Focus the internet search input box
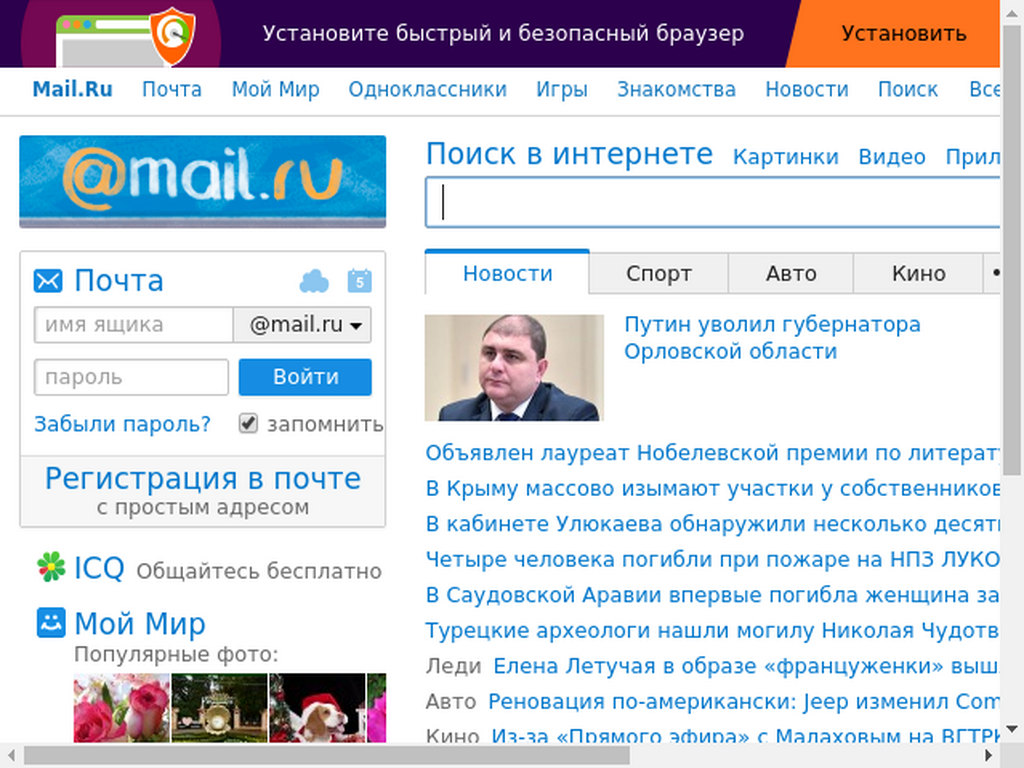1024x768 pixels. (712, 202)
